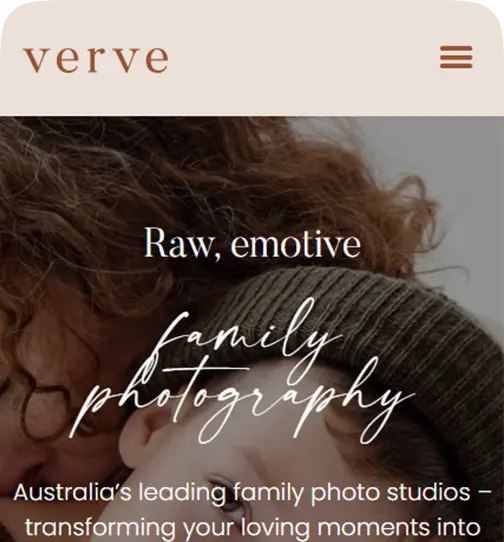Select the "Raw, emotive" heading
Viewport: 504px width, 542px height.
252,243
